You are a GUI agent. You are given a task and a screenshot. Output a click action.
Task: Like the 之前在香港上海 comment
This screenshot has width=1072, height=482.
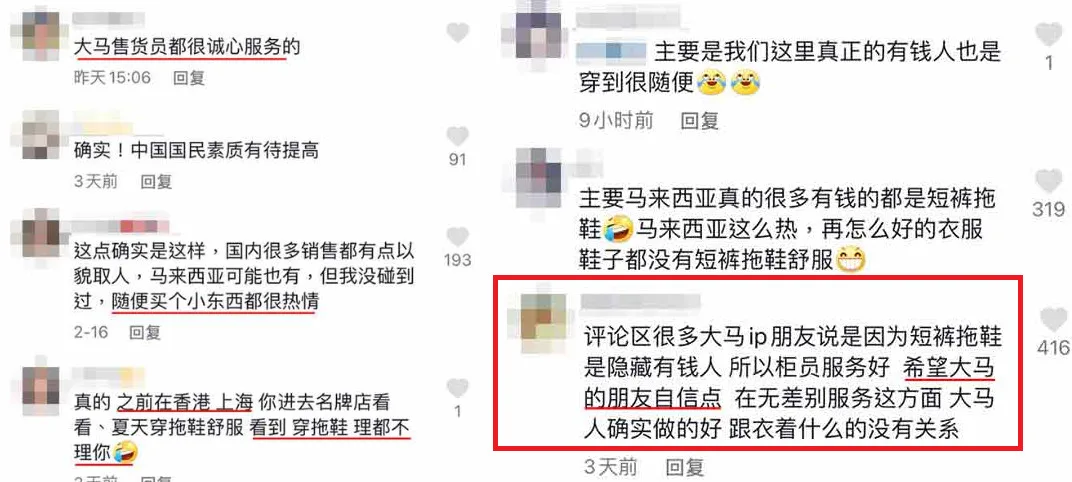(457, 388)
